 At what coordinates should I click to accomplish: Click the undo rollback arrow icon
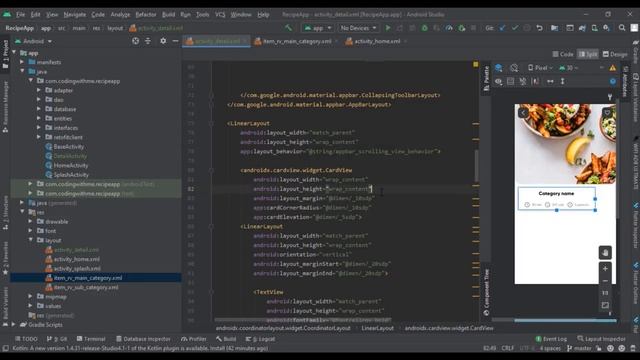click(540, 28)
